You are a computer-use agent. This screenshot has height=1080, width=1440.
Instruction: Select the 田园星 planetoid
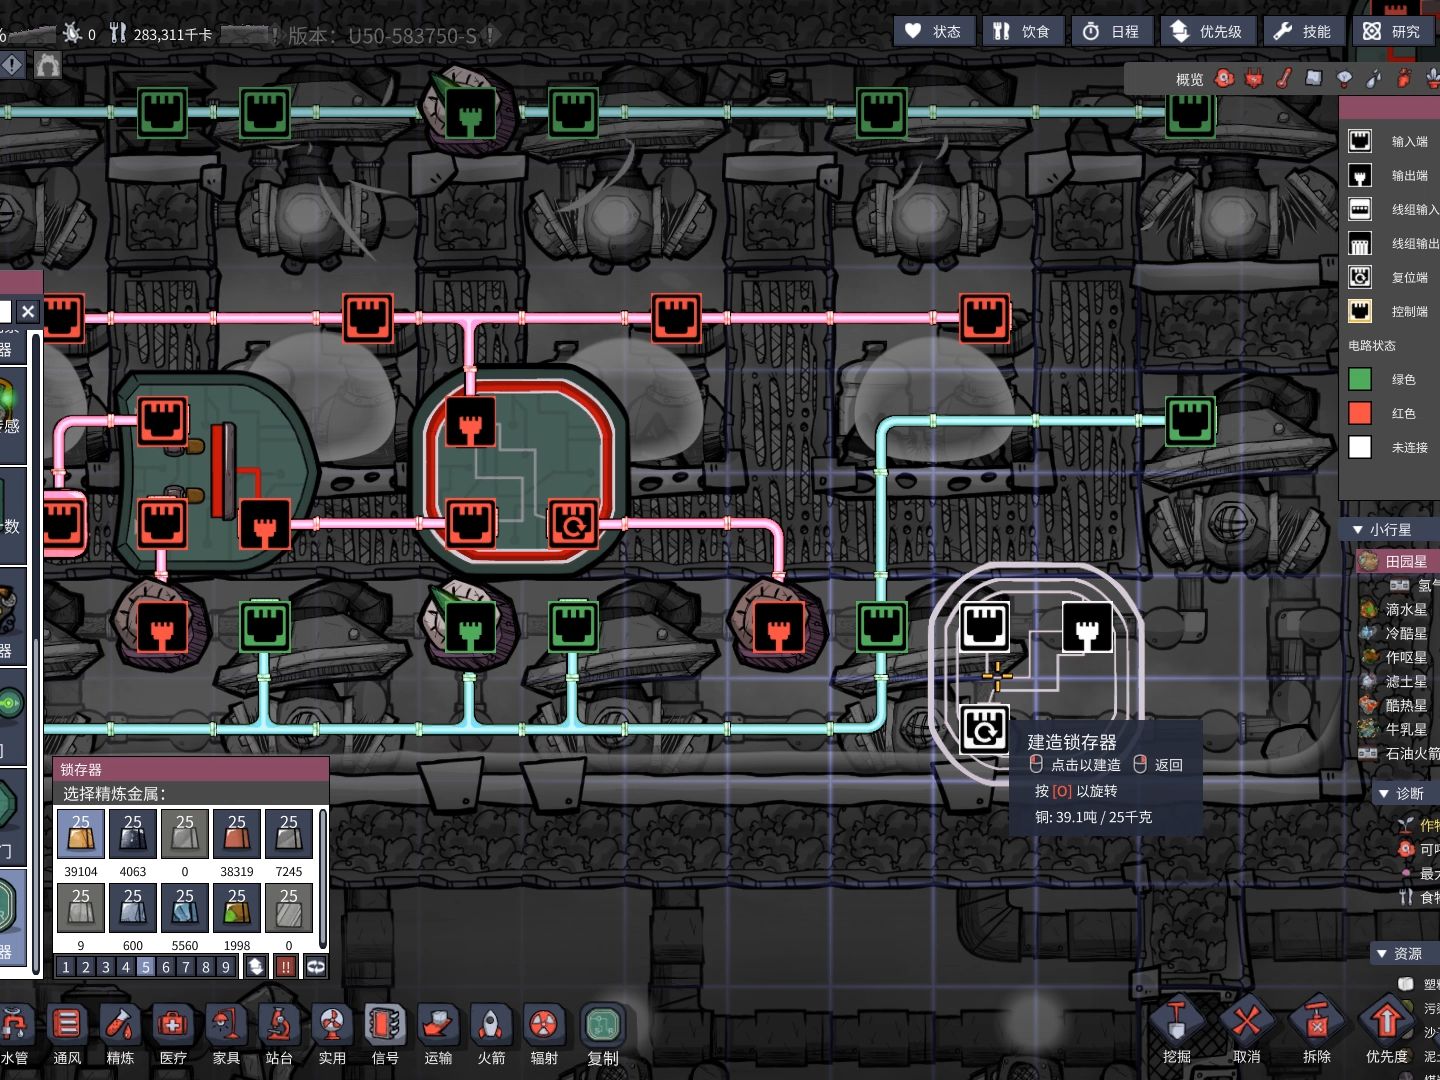click(x=1397, y=562)
